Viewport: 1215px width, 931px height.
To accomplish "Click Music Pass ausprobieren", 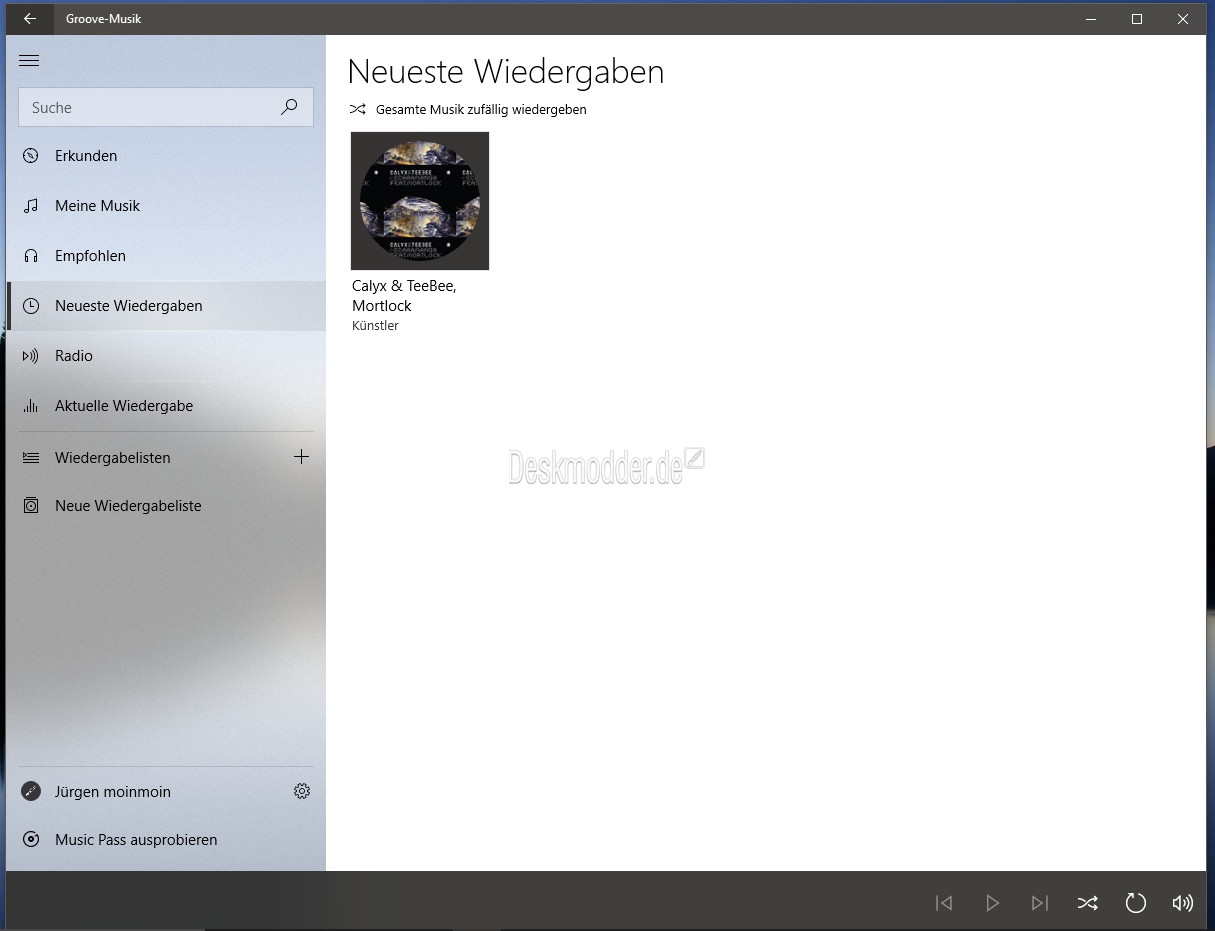I will (136, 840).
